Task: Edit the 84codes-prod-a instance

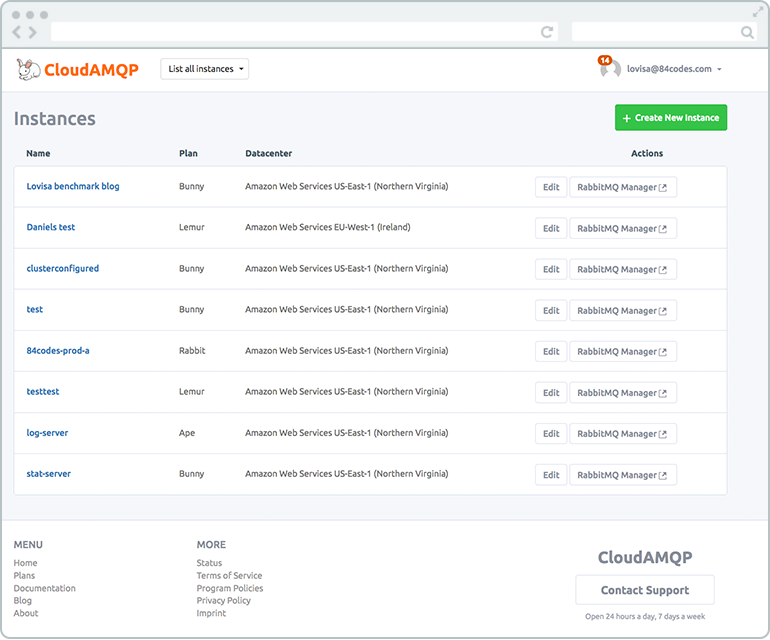Action: point(551,352)
